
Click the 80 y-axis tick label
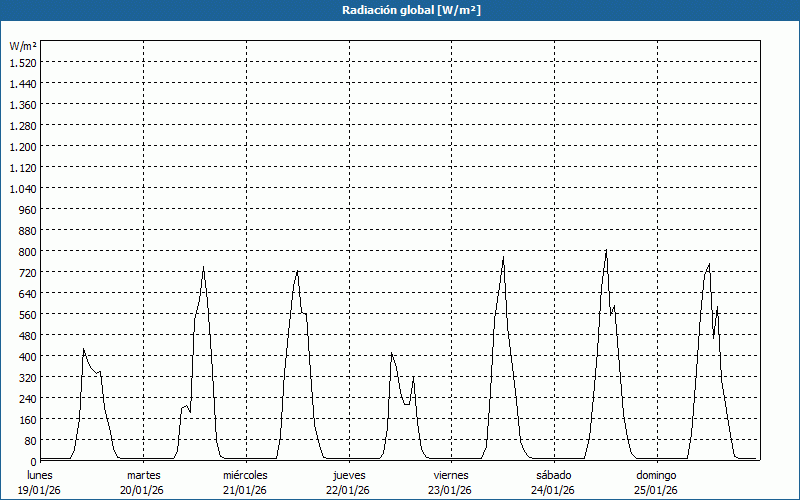pos(29,440)
